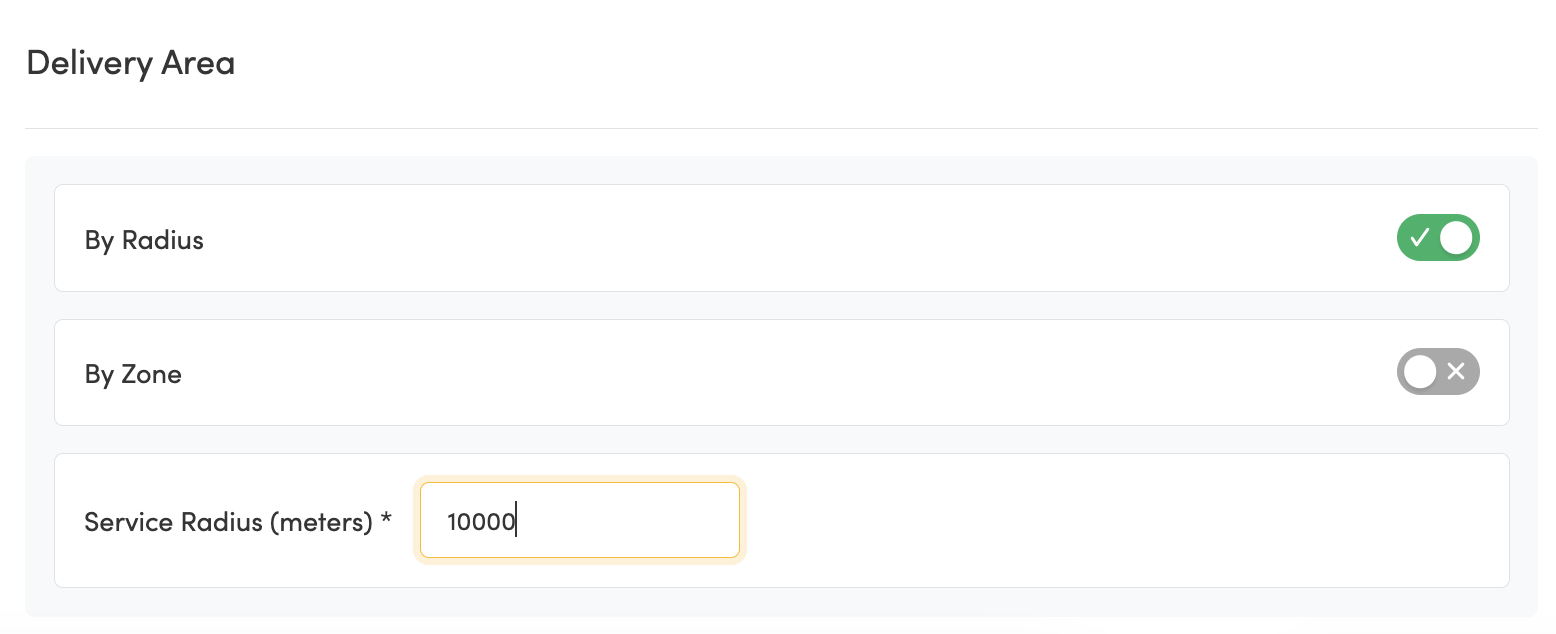Click blank middle area of By Zone row
Image resolution: width=1556 pixels, height=634 pixels.
[x=780, y=372]
